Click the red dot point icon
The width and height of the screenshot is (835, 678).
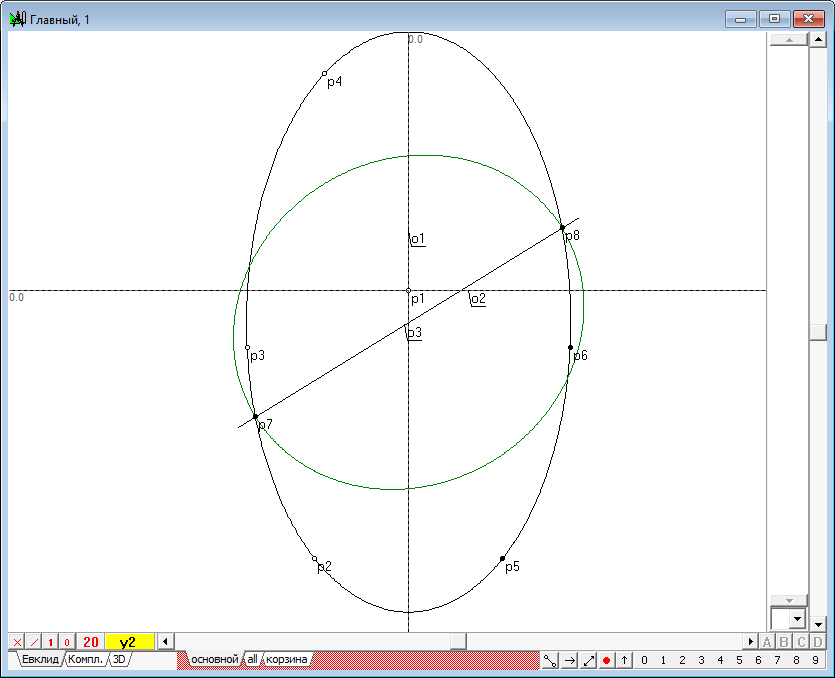pos(606,660)
